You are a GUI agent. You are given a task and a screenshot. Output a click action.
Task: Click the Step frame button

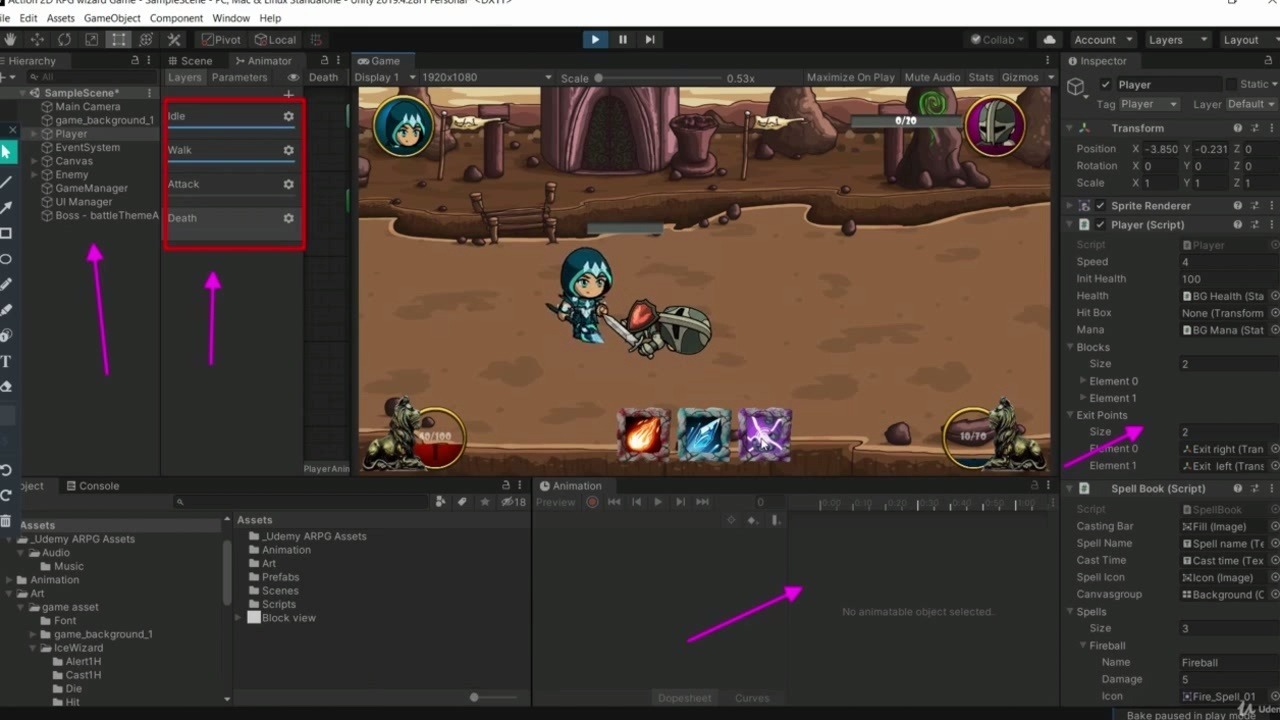coord(650,39)
